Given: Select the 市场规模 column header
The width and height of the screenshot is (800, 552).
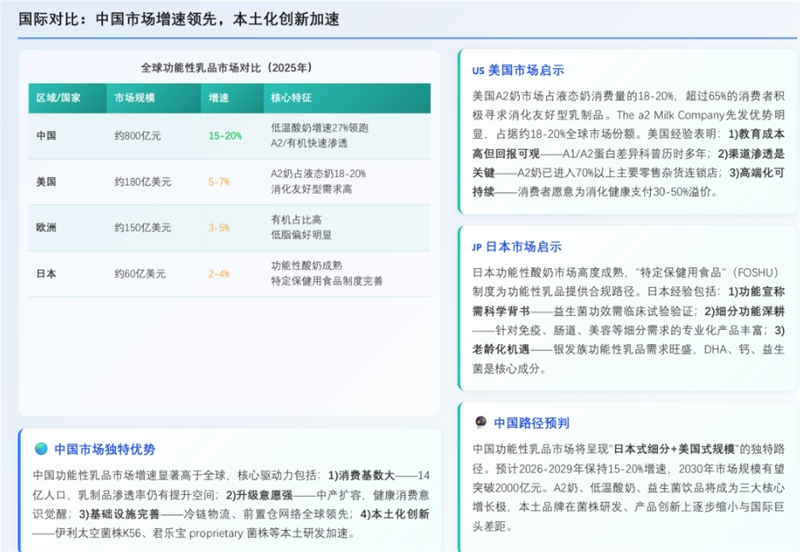Looking at the screenshot, I should (x=154, y=98).
